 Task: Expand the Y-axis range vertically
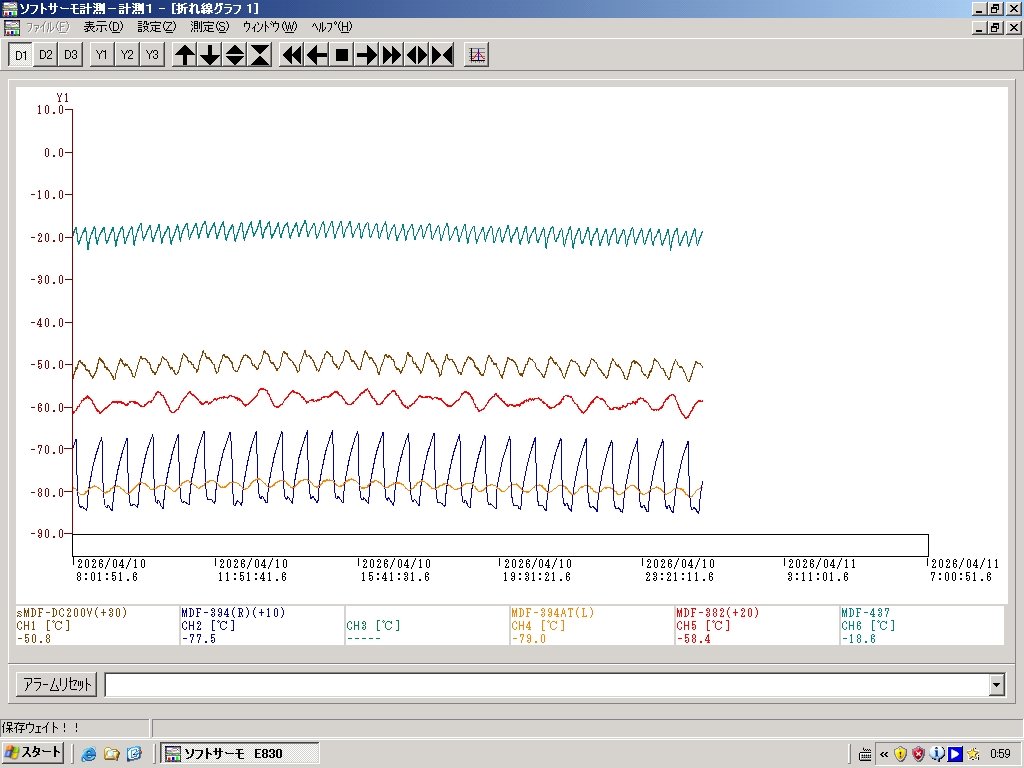pyautogui.click(x=235, y=55)
